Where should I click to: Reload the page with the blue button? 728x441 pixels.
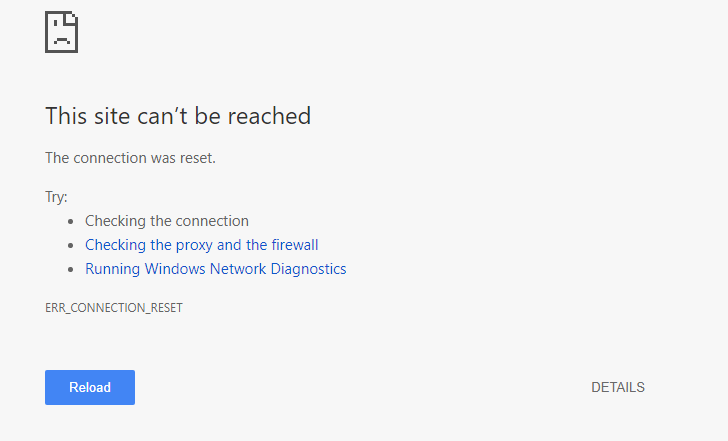tap(90, 388)
